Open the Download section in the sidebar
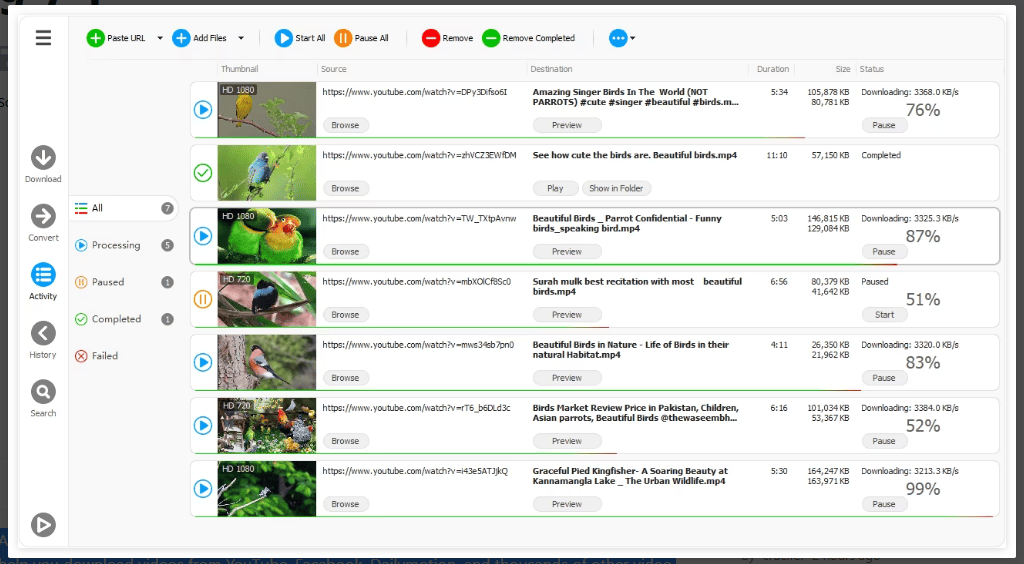 43,164
